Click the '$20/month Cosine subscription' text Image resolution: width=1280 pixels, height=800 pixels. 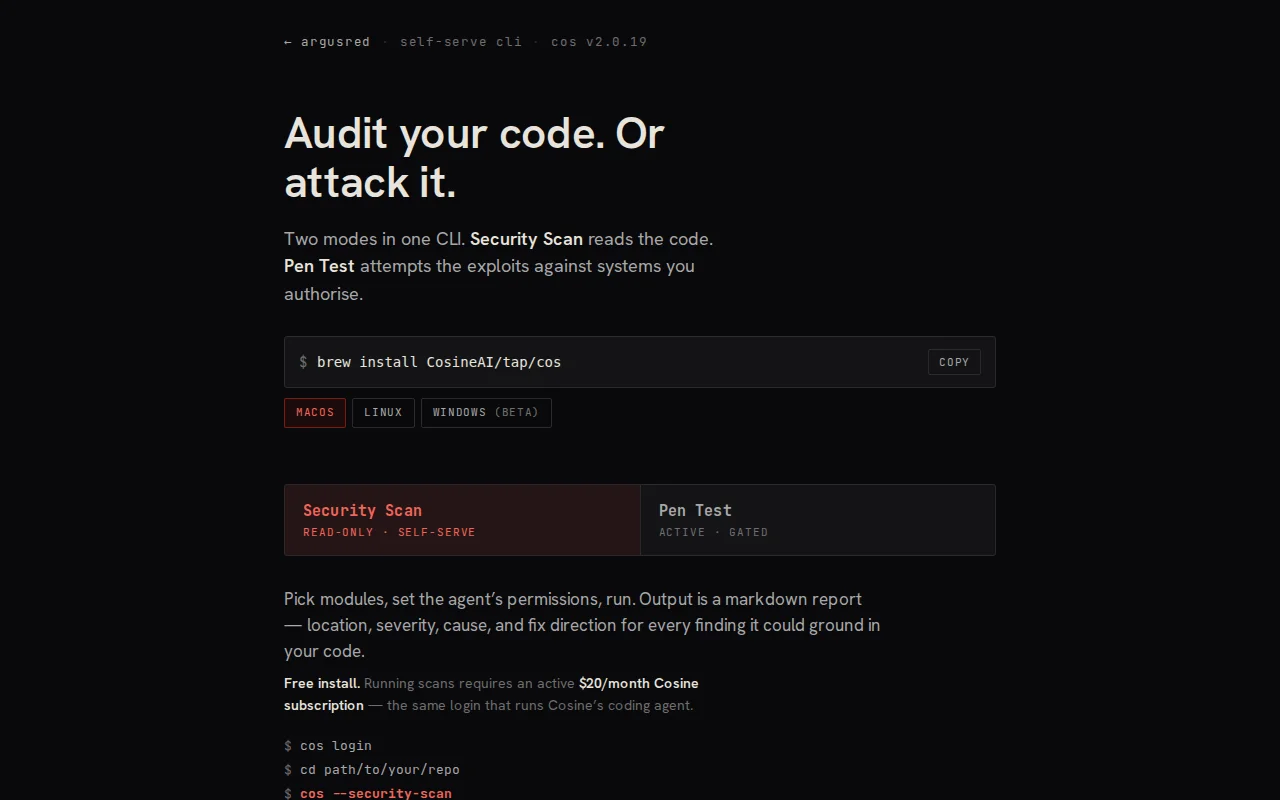coord(491,694)
